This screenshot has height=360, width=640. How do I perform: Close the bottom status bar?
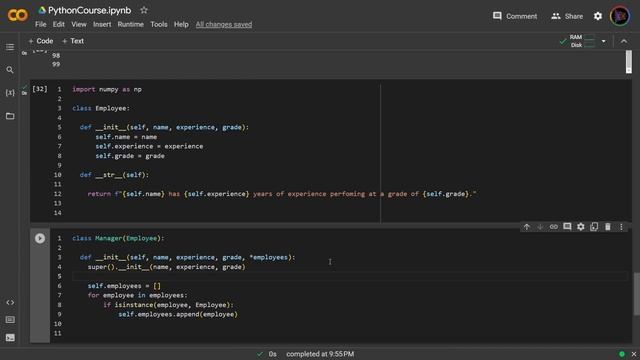[633, 354]
